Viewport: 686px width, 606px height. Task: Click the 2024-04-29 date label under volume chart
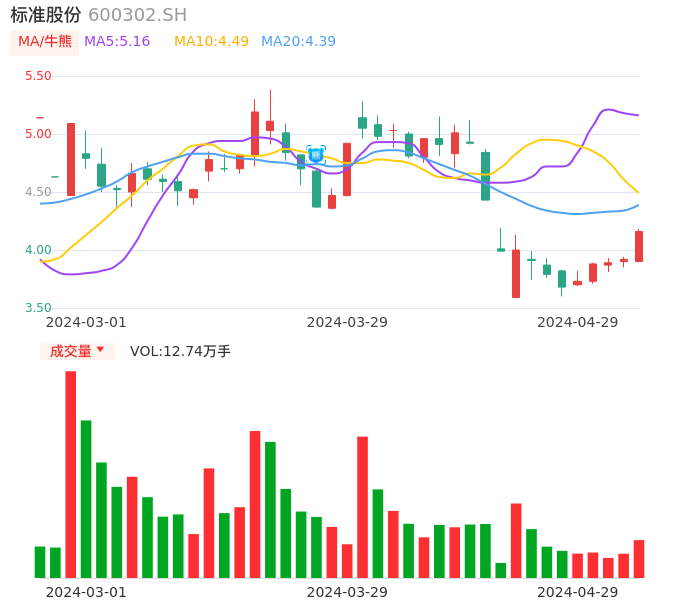(578, 592)
